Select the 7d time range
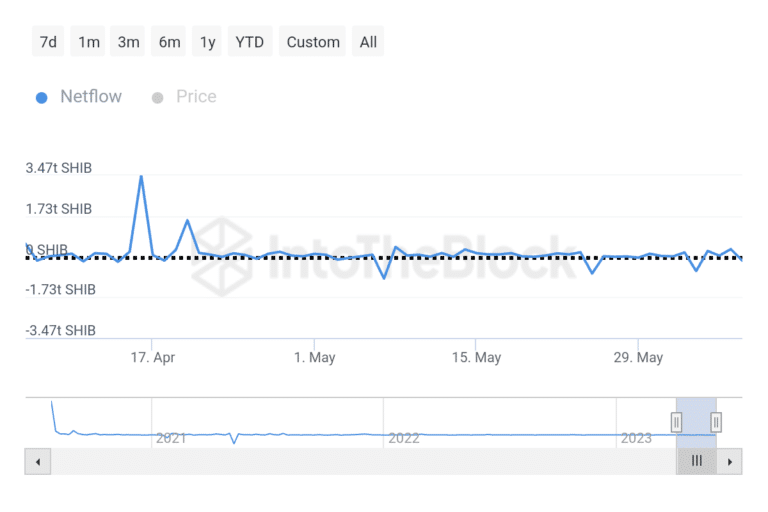 click(x=48, y=42)
